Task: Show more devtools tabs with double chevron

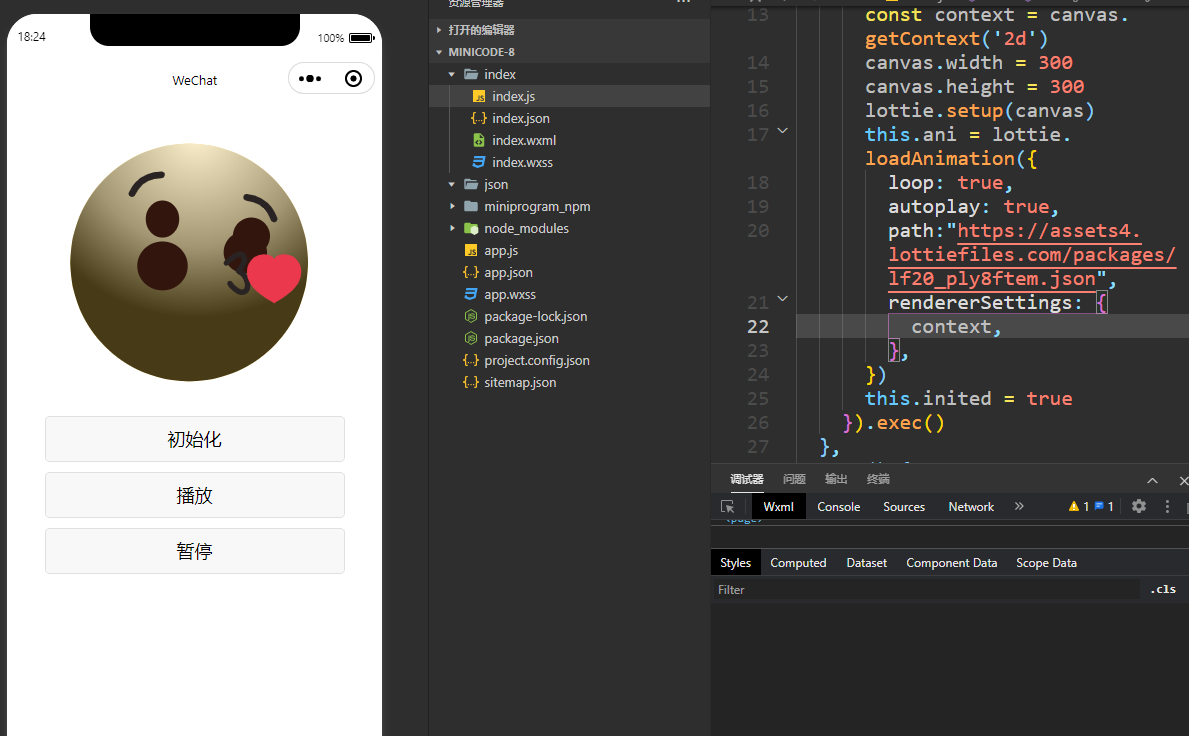Action: (1019, 506)
